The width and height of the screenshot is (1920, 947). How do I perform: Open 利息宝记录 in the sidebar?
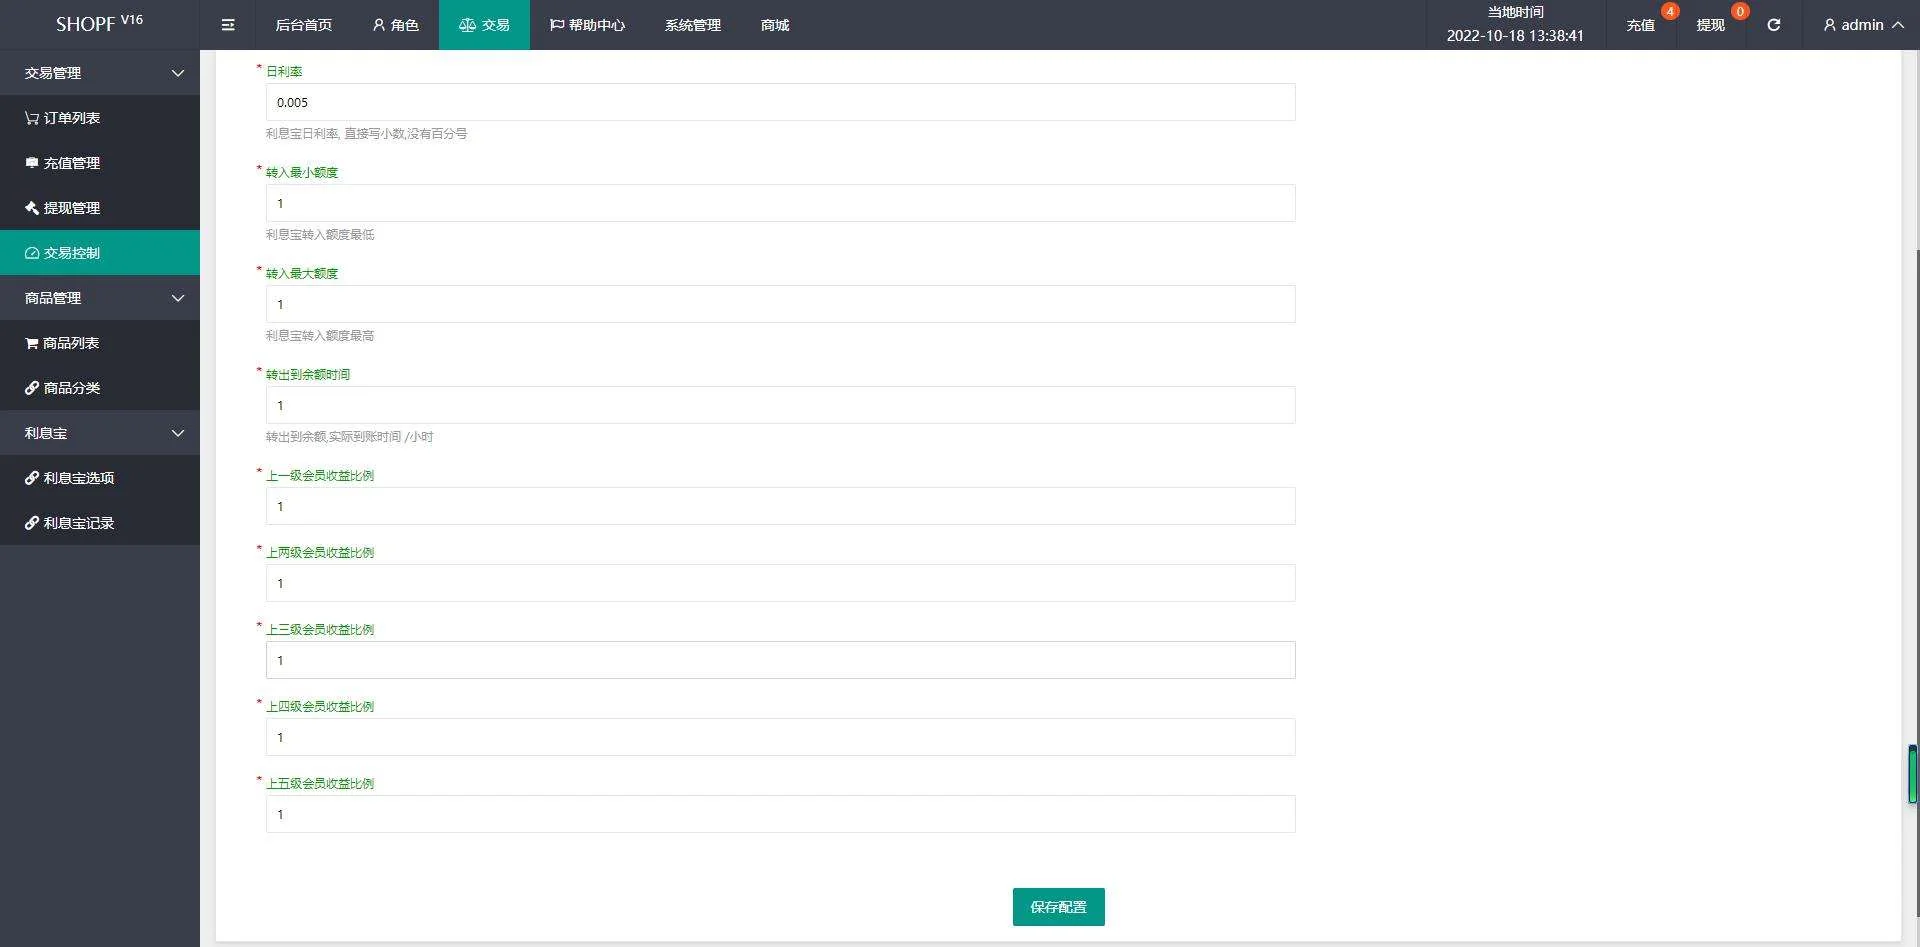pyautogui.click(x=70, y=523)
